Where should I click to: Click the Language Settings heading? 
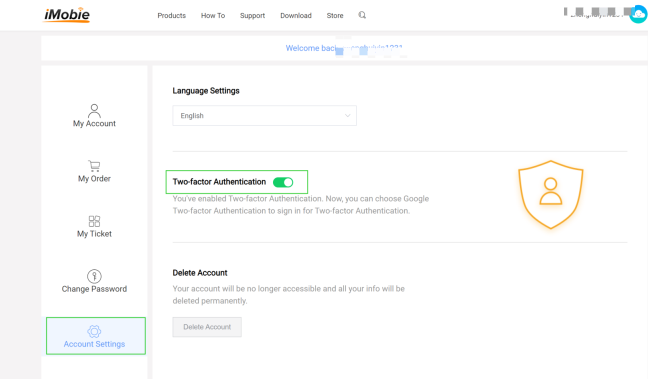pyautogui.click(x=206, y=90)
